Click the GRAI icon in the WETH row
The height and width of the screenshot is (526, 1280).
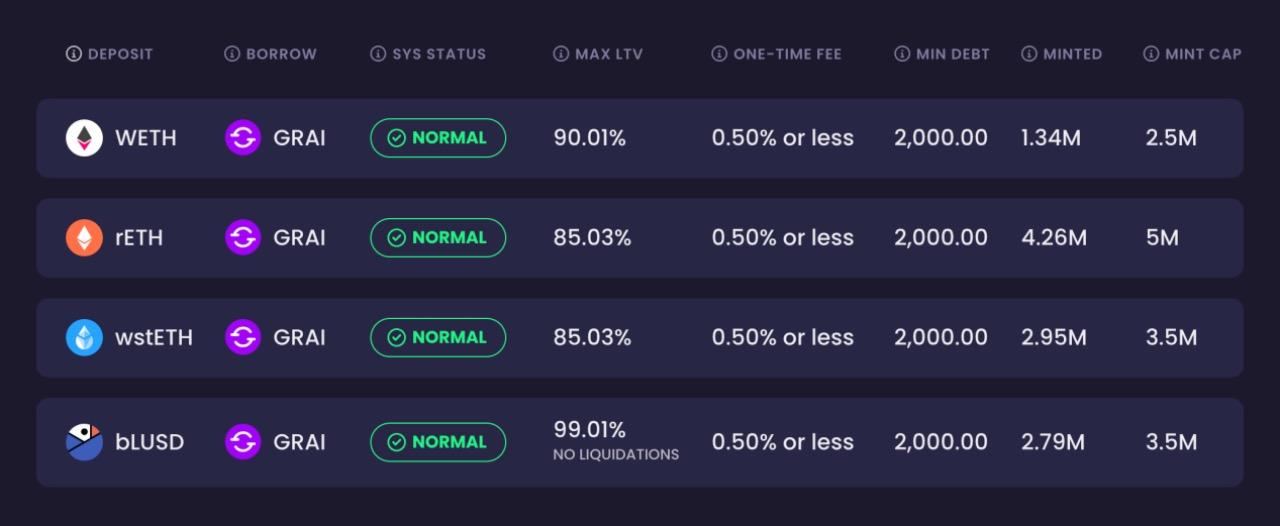click(x=243, y=138)
